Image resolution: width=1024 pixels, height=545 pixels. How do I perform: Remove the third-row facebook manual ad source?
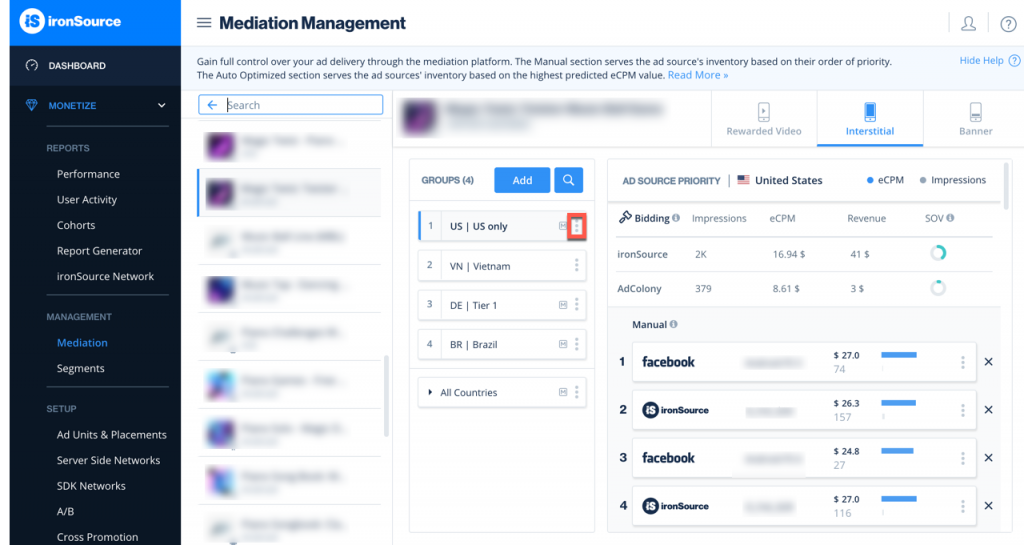point(989,458)
